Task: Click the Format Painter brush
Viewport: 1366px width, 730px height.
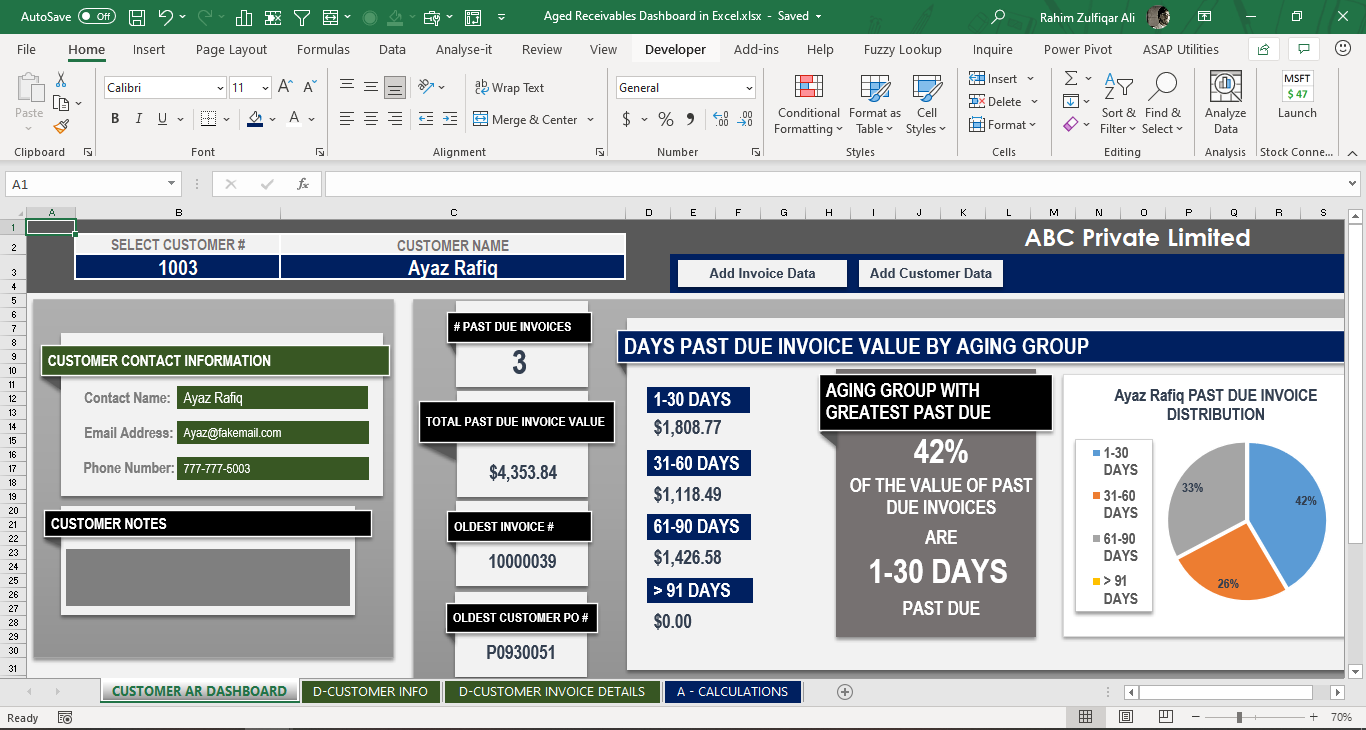Action: pyautogui.click(x=61, y=126)
